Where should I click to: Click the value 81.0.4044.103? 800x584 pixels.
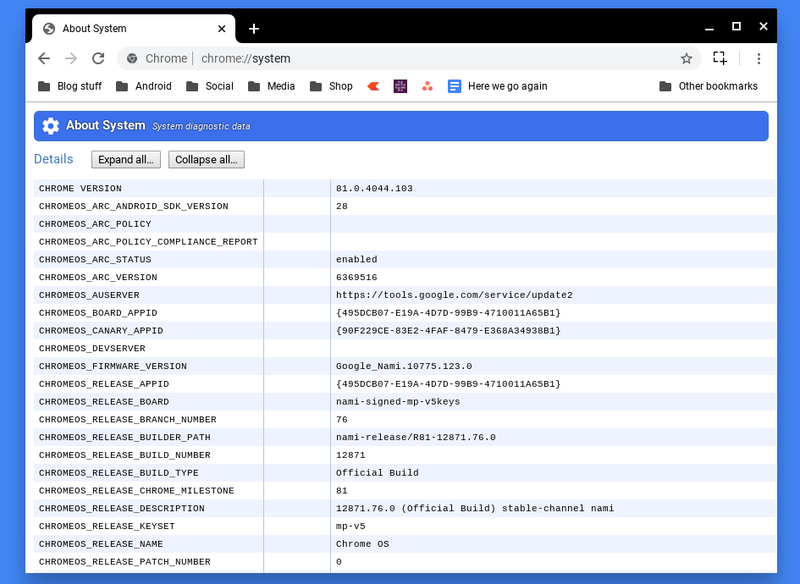point(374,188)
